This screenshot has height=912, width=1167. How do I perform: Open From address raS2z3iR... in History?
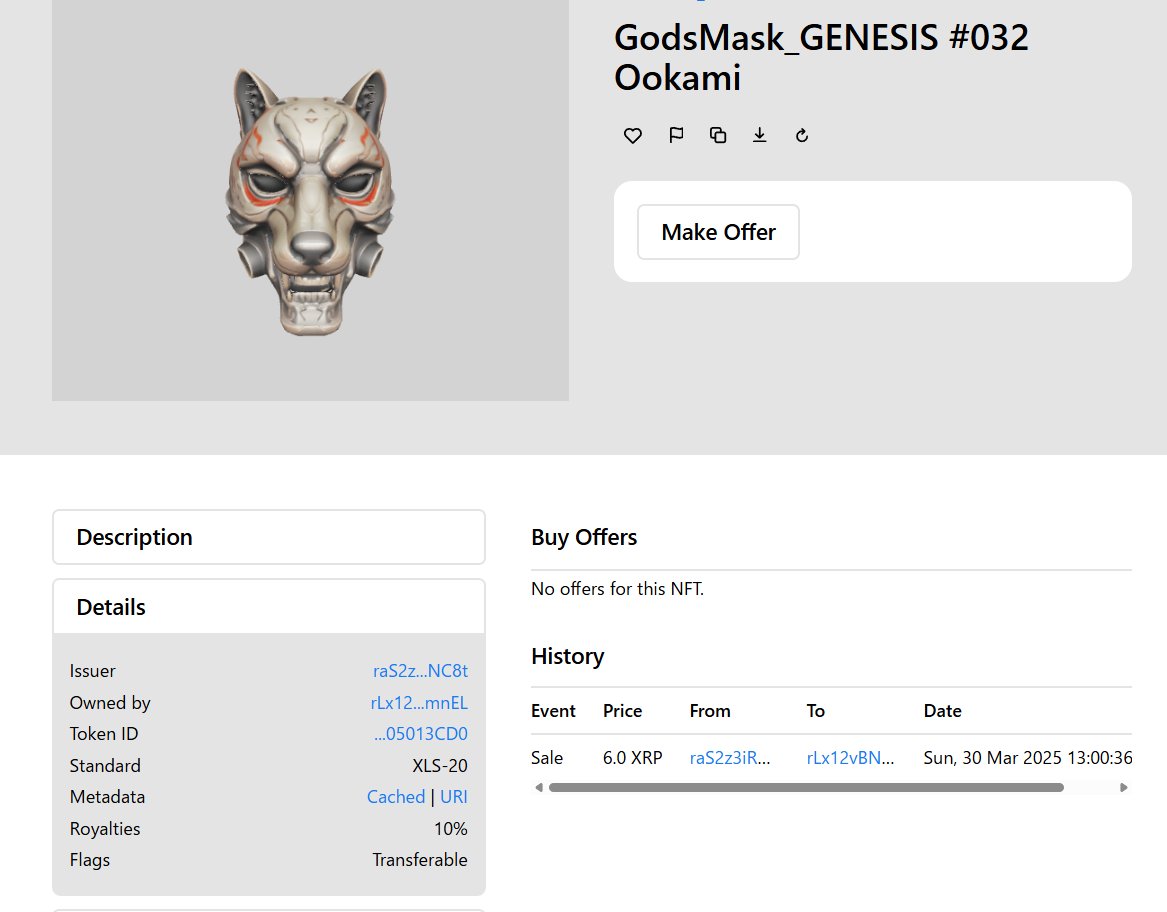click(x=729, y=758)
